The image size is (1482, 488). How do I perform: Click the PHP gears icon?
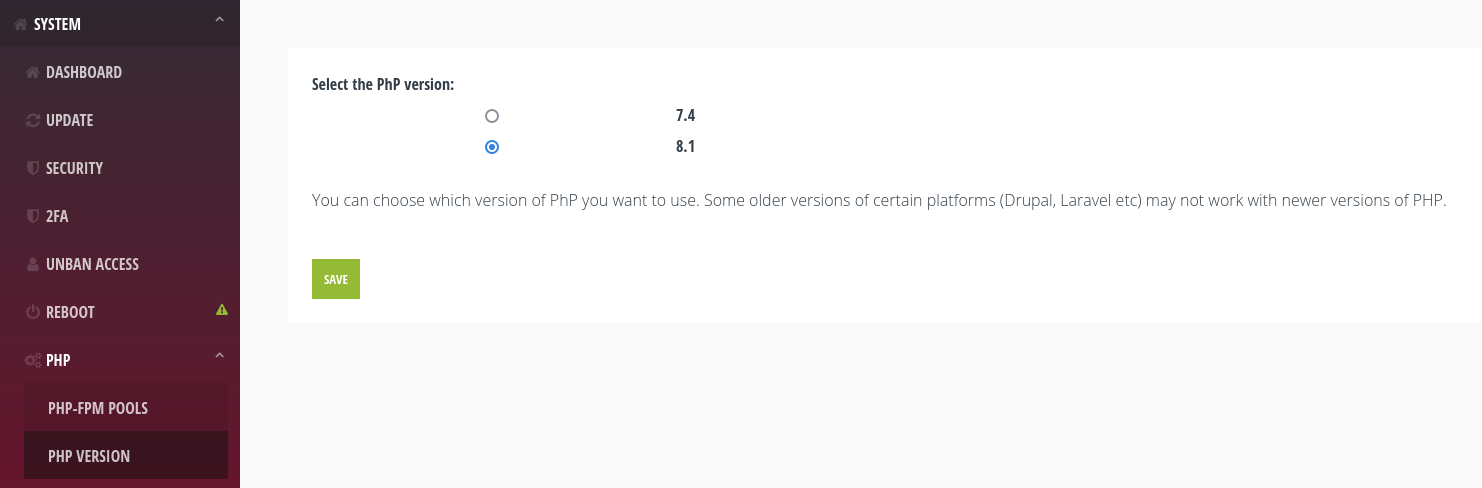click(33, 360)
